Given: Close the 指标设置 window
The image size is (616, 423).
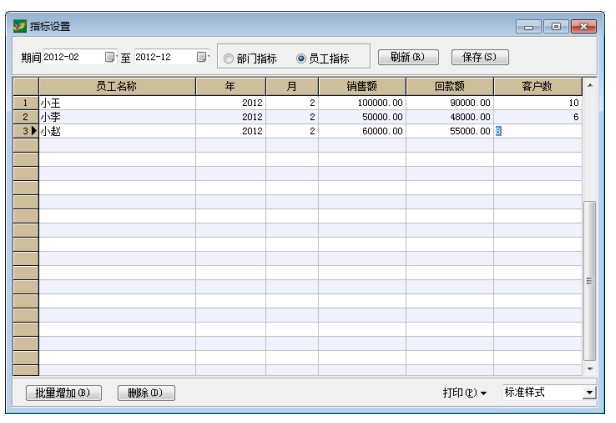Looking at the screenshot, I should click(x=584, y=27).
